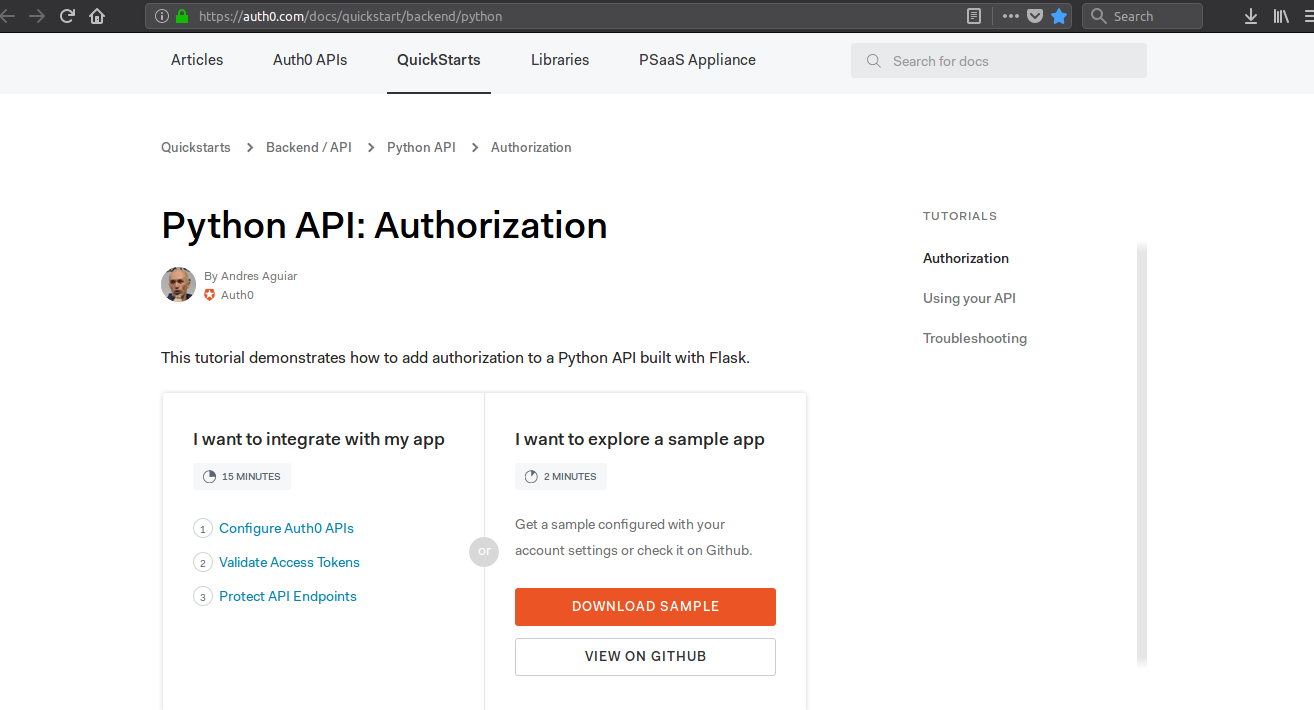Click the TUTORIALS sidebar heading
Screen dimensions: 1314x710
pos(960,216)
